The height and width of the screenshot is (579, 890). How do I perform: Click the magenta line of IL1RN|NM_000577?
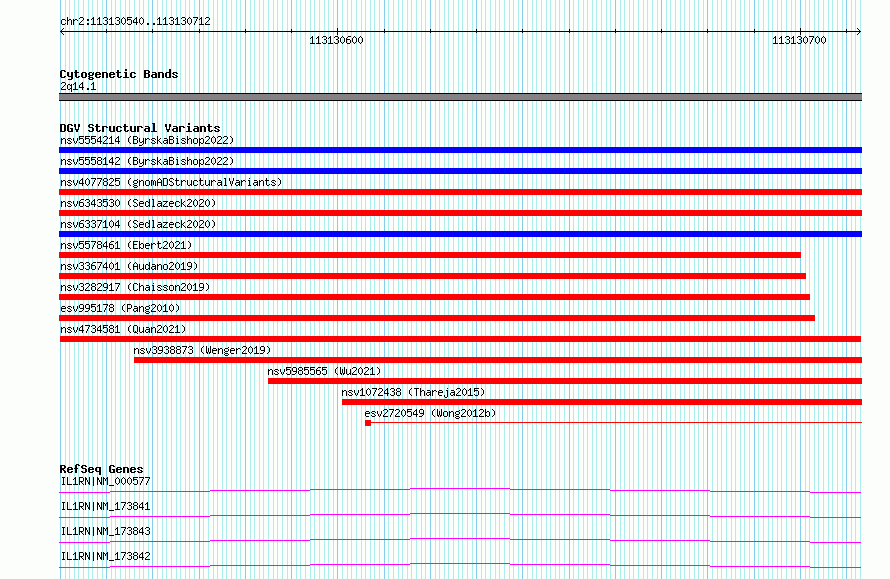[x=460, y=490]
